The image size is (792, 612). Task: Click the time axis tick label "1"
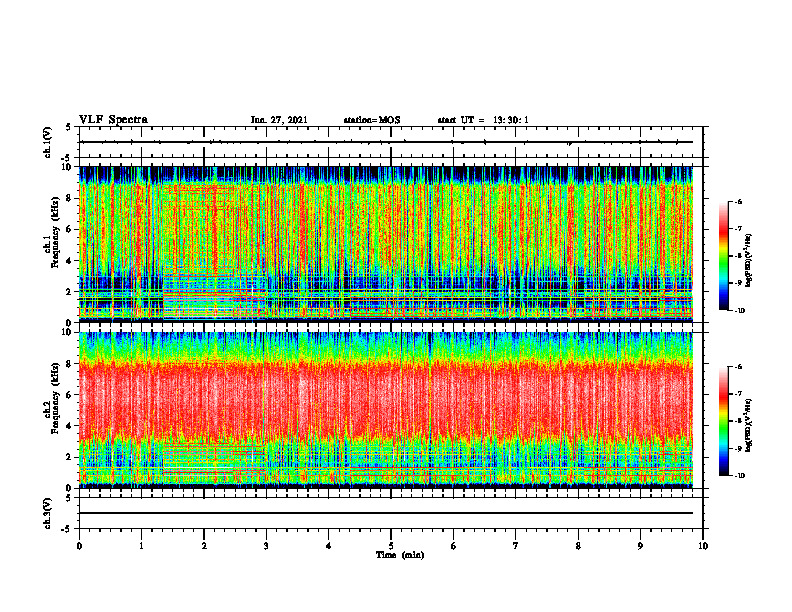tap(141, 546)
